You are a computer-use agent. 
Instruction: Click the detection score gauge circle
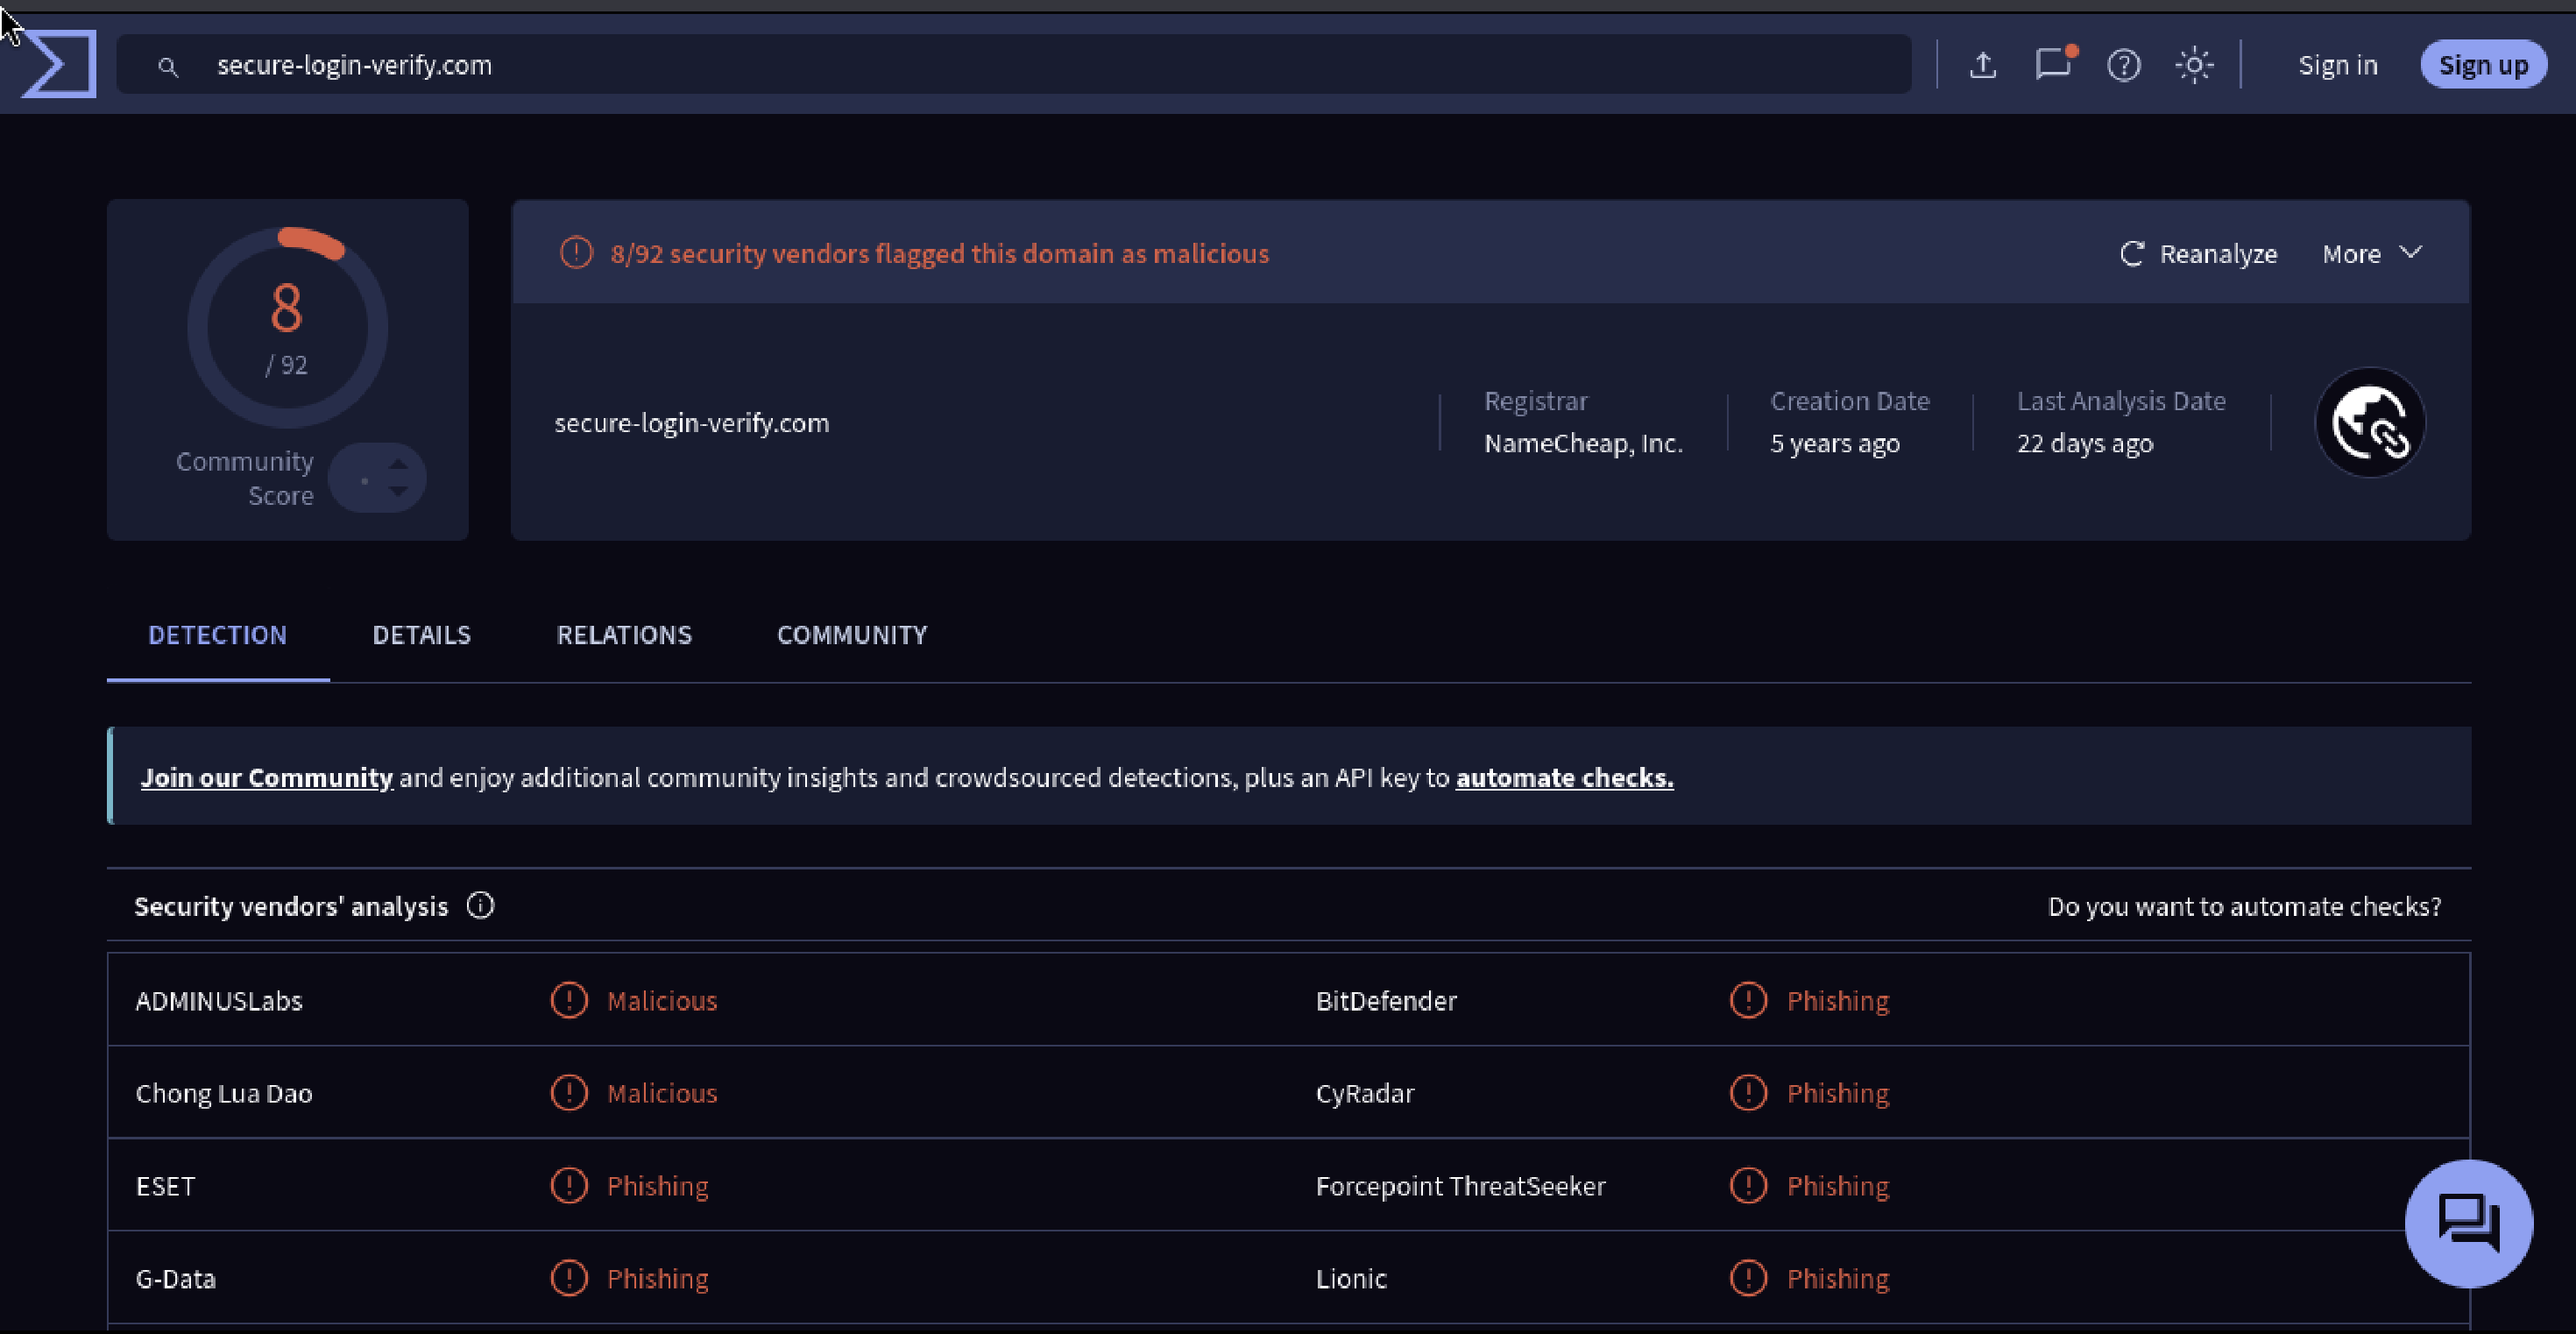click(x=287, y=327)
